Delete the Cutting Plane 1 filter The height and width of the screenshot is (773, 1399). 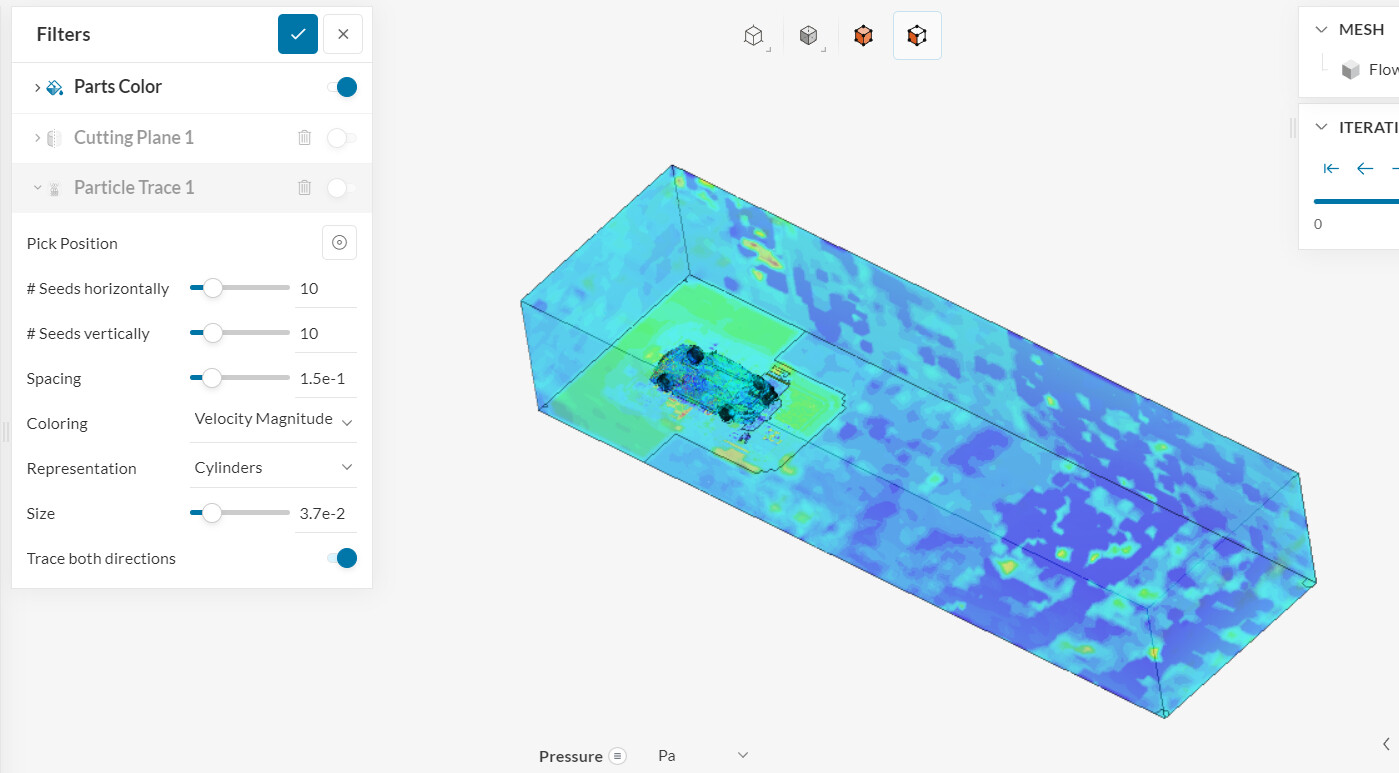[x=305, y=137]
